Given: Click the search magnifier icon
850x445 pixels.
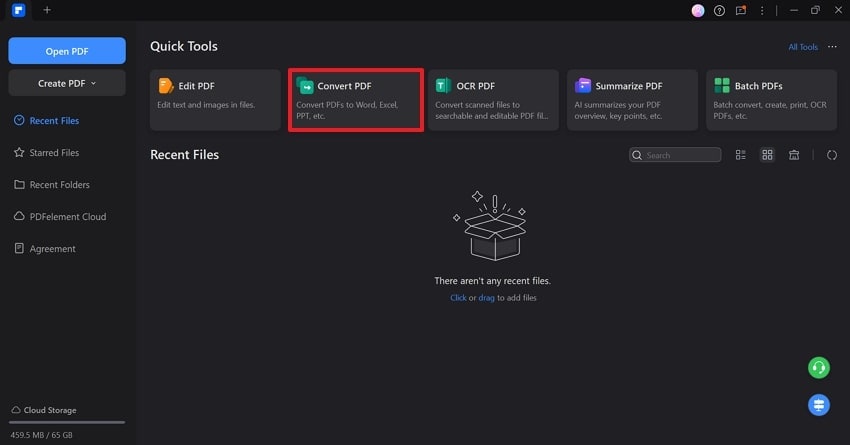Looking at the screenshot, I should coord(637,155).
